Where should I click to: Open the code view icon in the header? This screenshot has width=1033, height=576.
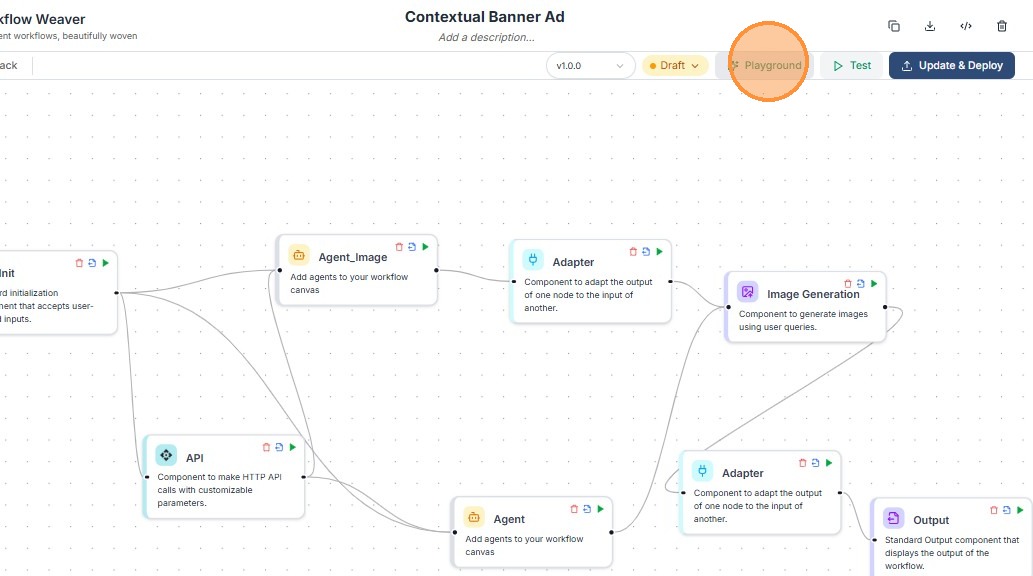(x=966, y=26)
